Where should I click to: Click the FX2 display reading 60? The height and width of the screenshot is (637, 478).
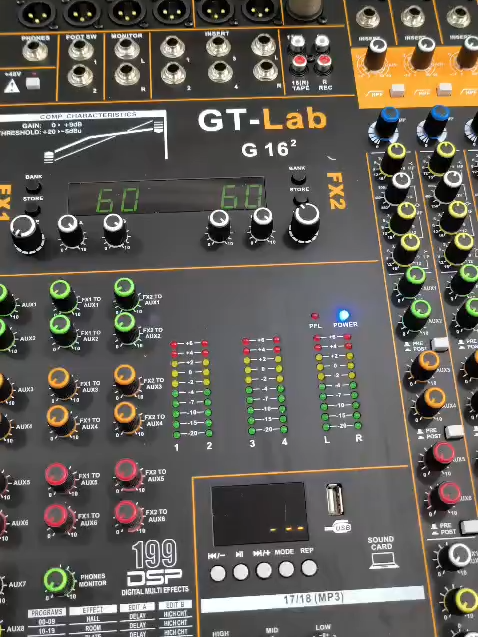point(241,196)
